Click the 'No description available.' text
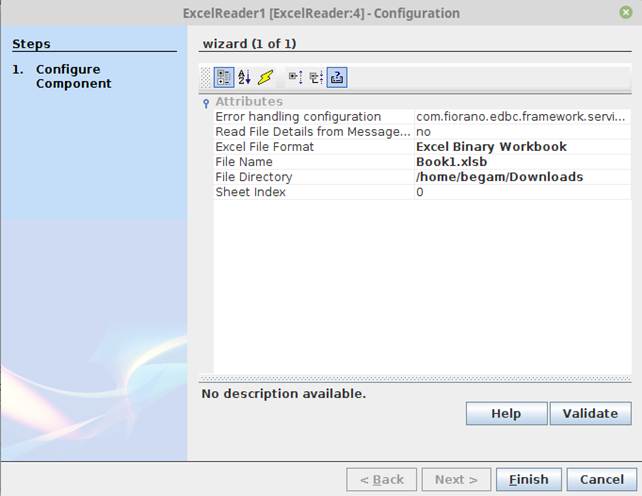 coord(284,394)
